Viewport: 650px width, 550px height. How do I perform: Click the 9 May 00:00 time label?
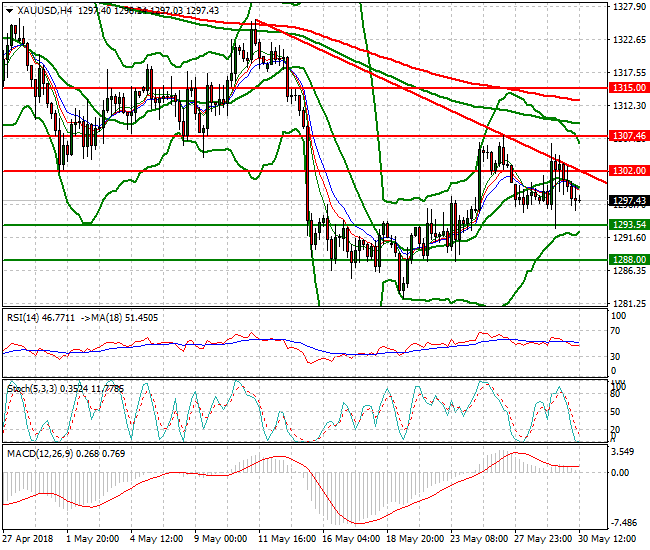click(x=221, y=539)
